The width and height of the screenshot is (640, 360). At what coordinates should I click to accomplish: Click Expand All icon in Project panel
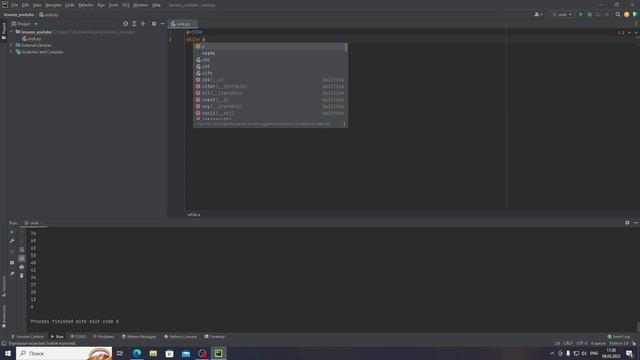coord(134,24)
